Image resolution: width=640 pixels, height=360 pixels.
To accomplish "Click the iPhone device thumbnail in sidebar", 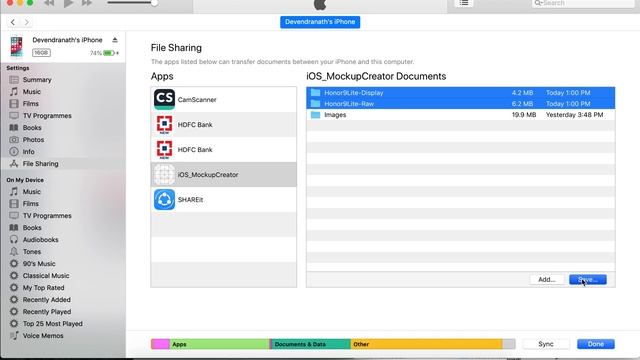I will (x=17, y=47).
